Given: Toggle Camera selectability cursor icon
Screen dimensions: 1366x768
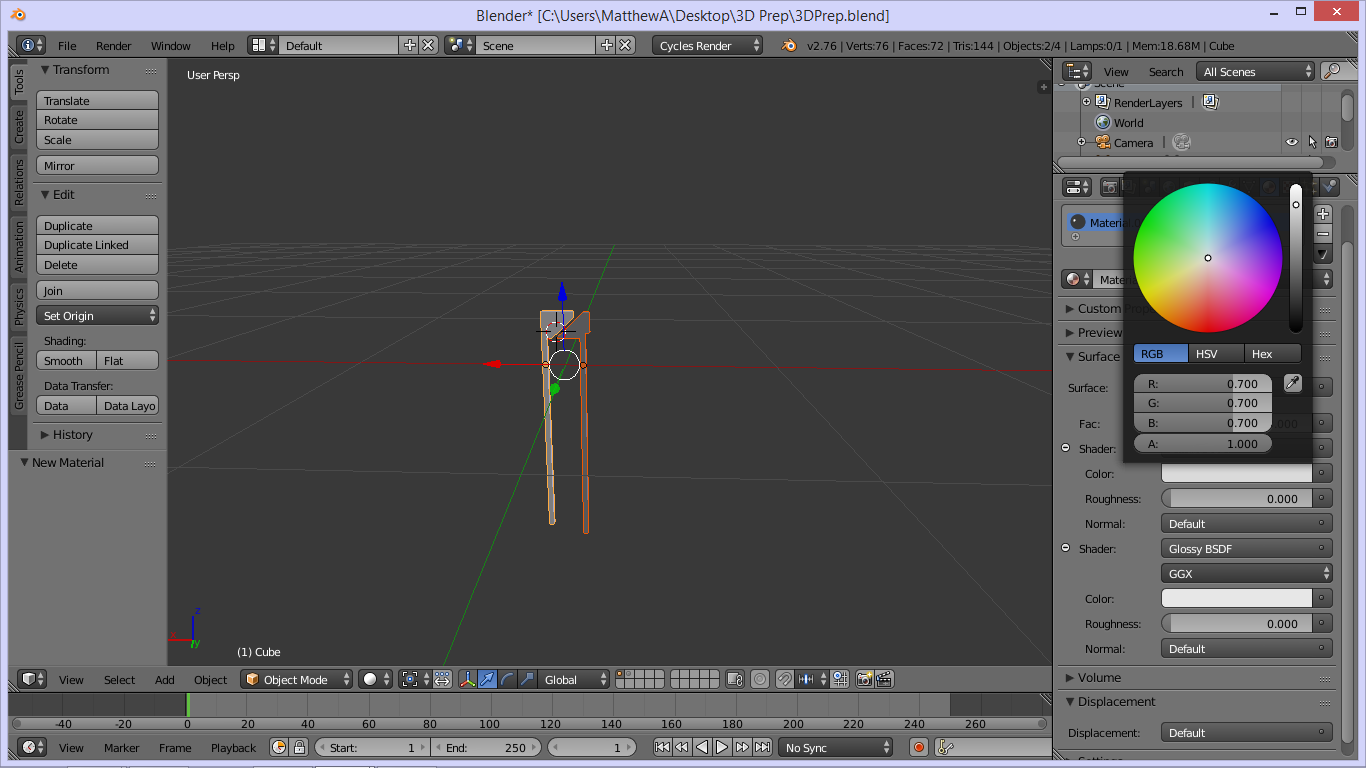Looking at the screenshot, I should click(1311, 142).
